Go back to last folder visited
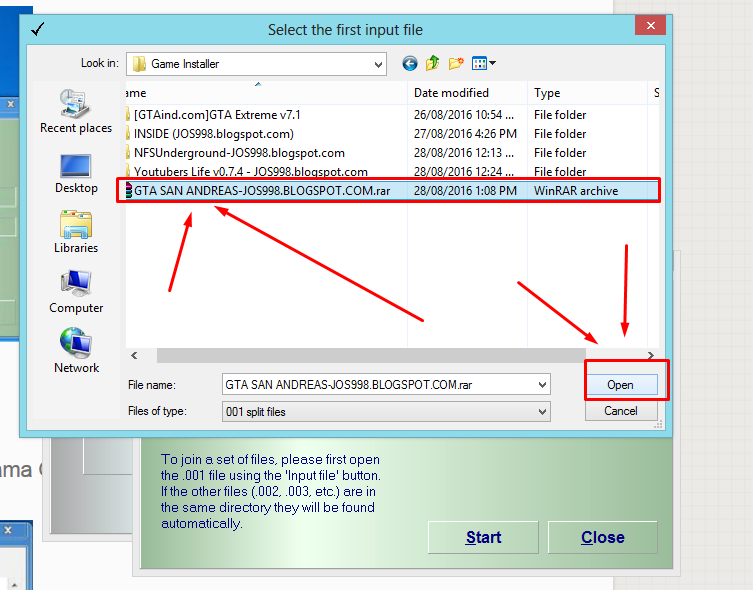 pyautogui.click(x=410, y=63)
